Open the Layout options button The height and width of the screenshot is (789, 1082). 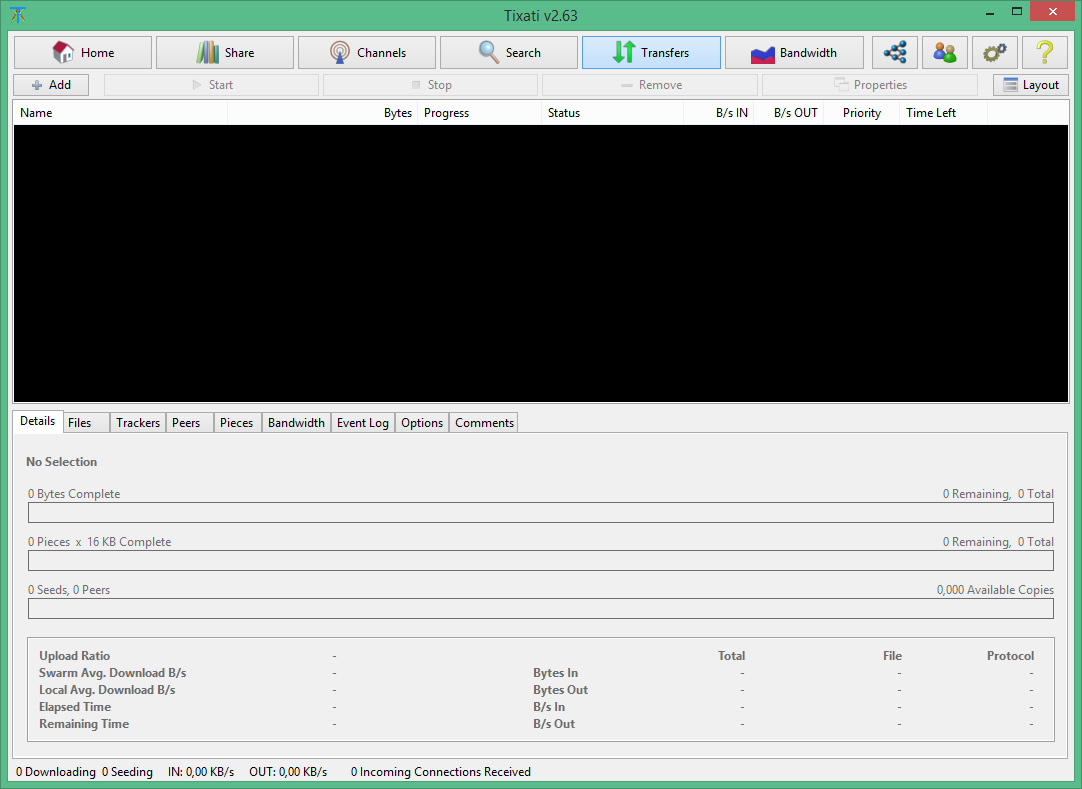[x=1031, y=85]
